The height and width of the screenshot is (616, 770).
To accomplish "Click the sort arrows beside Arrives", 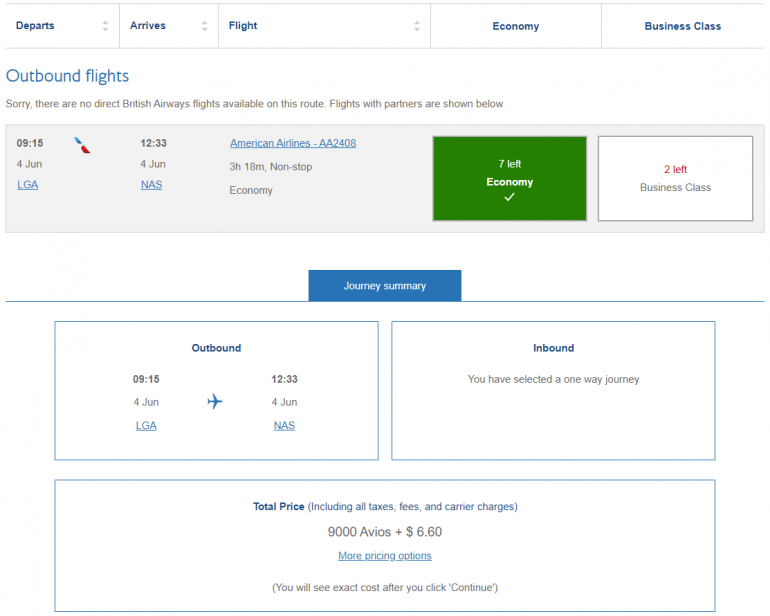I will click(205, 26).
